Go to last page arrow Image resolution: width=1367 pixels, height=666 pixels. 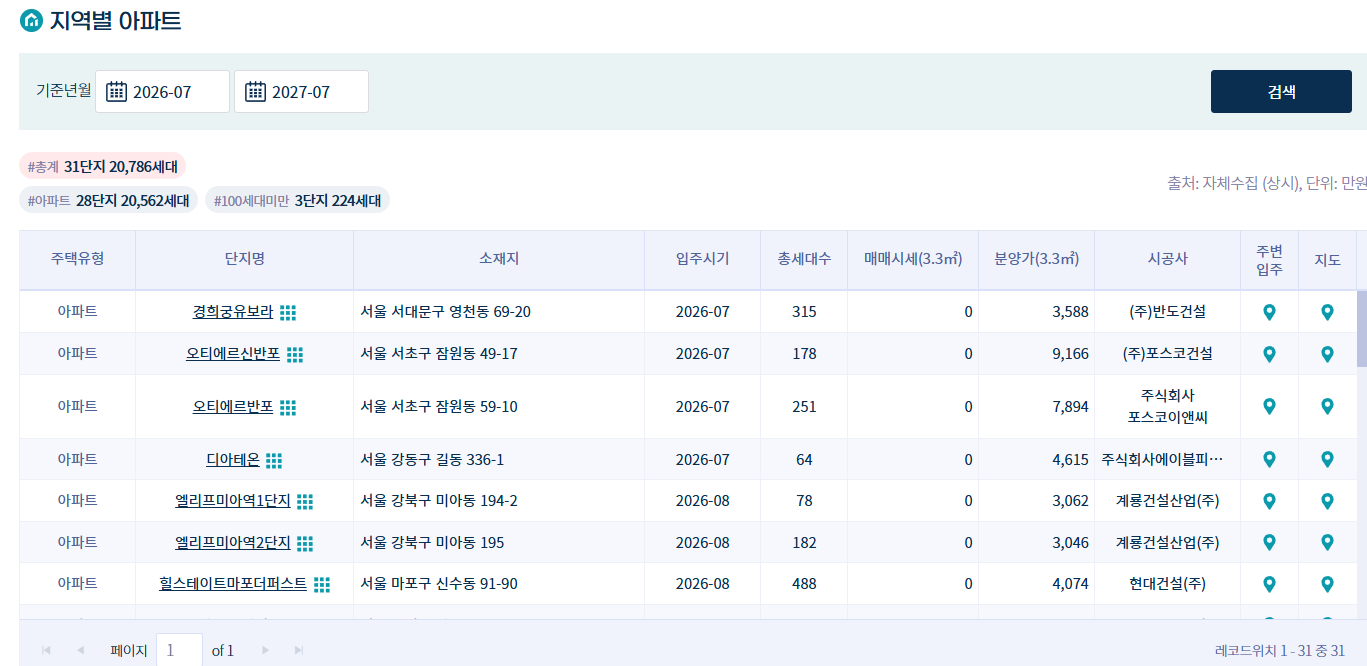tap(299, 650)
